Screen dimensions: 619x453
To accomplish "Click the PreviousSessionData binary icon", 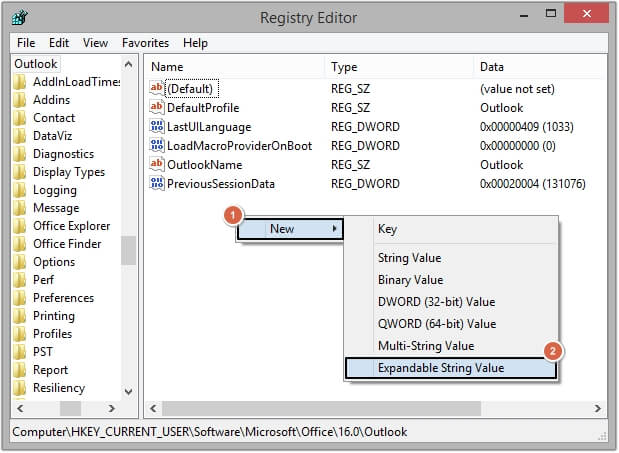I will point(156,184).
